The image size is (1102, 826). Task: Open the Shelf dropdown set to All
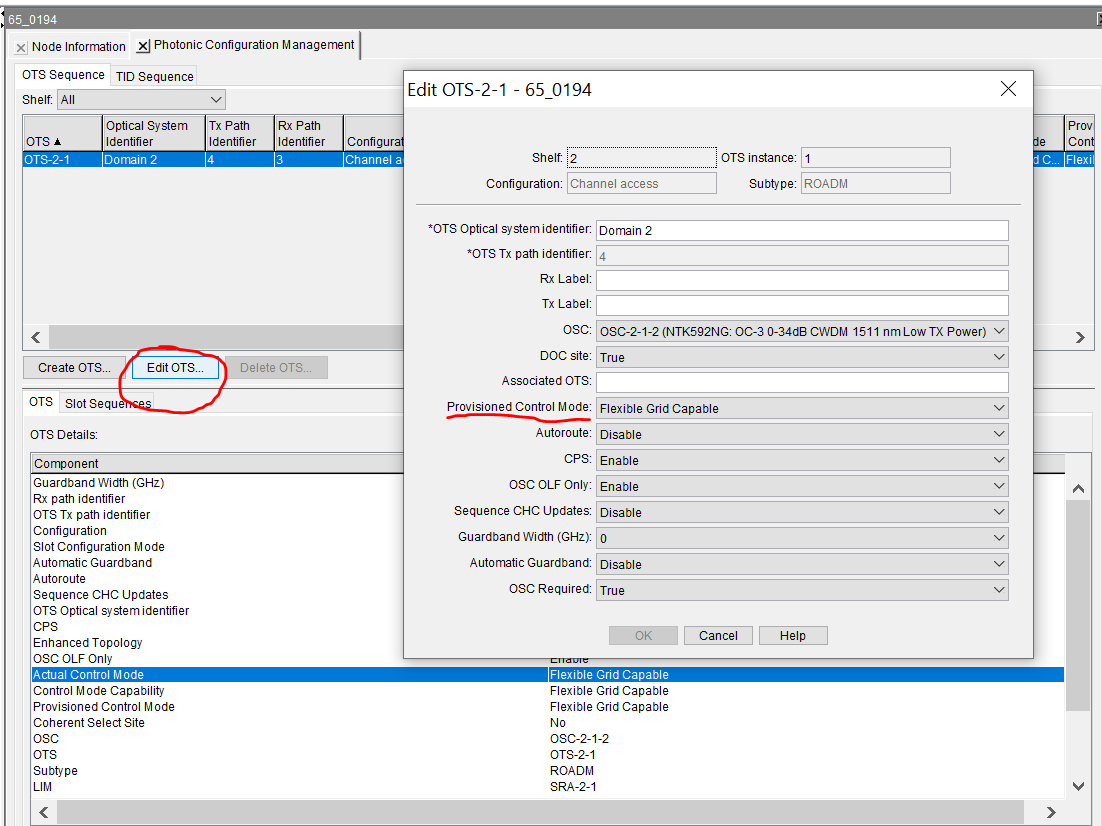pyautogui.click(x=141, y=100)
